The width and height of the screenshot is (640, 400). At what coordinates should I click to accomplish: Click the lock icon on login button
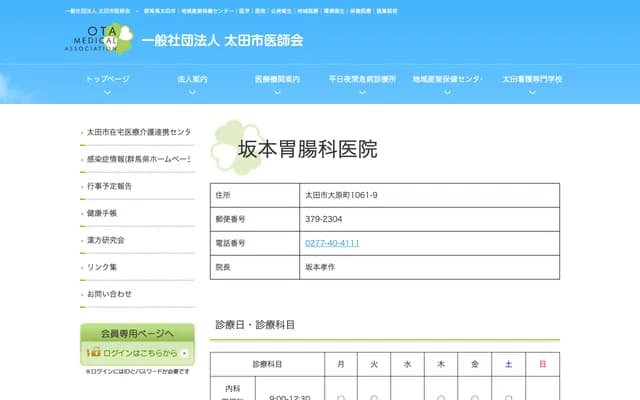coord(92,352)
